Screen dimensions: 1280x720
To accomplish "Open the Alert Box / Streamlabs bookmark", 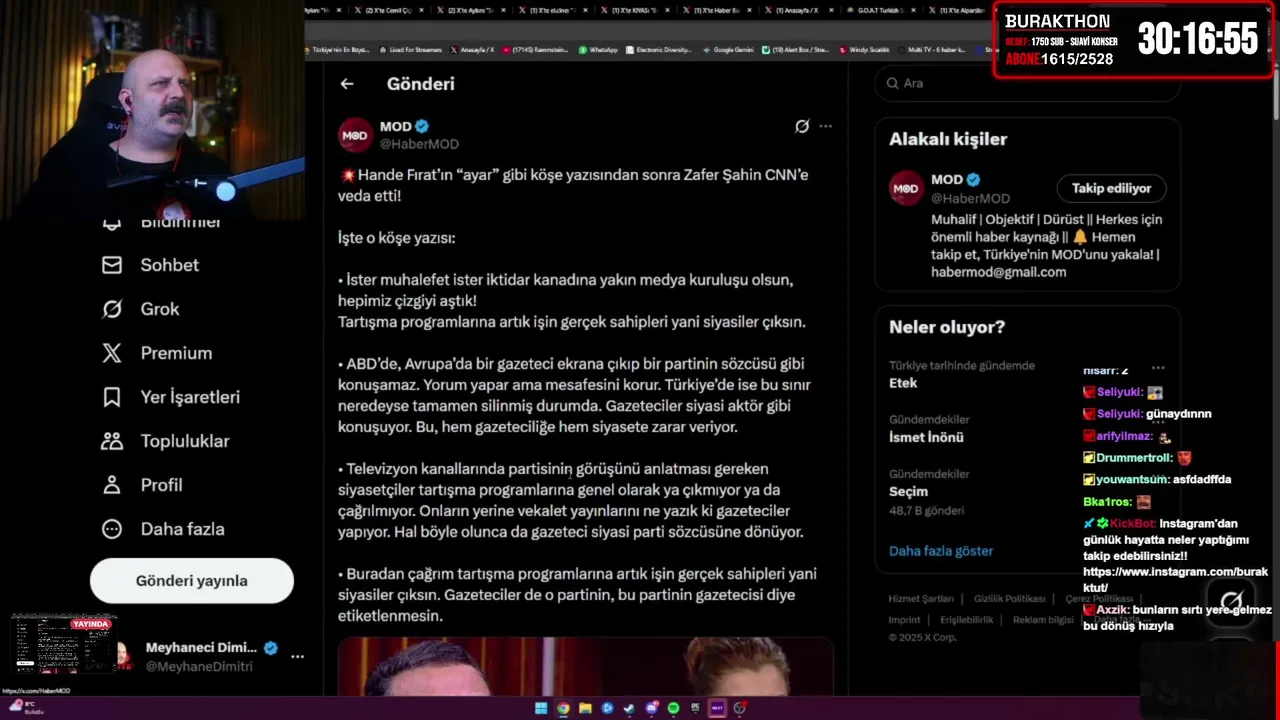I will pos(796,50).
